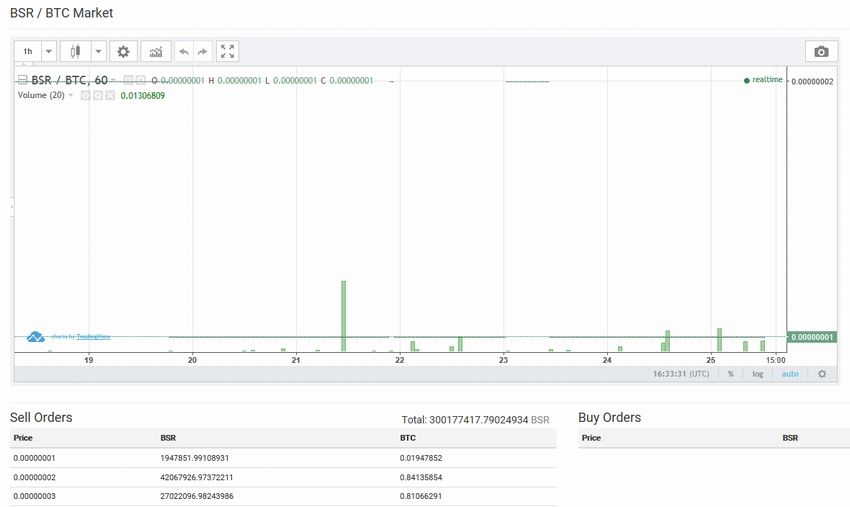
Task: Click the realtime status indicator
Action: (763, 80)
